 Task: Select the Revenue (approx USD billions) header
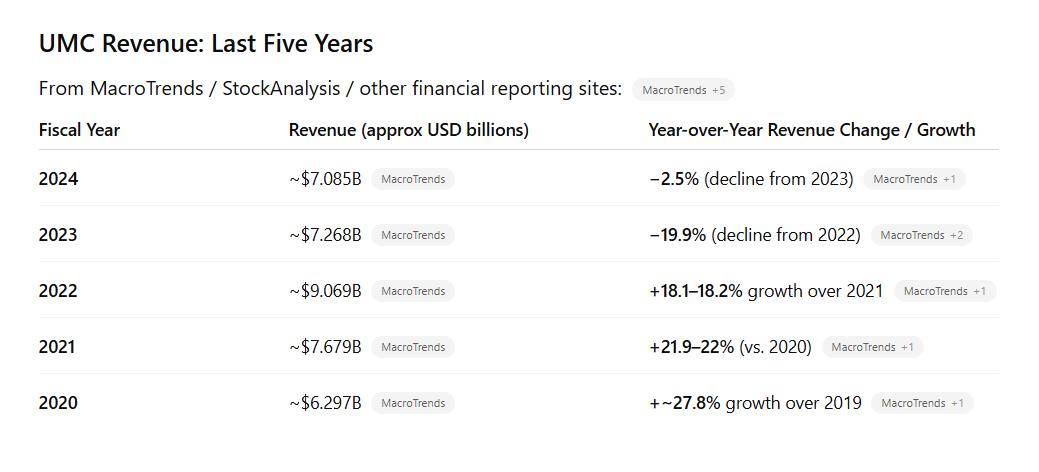point(408,130)
